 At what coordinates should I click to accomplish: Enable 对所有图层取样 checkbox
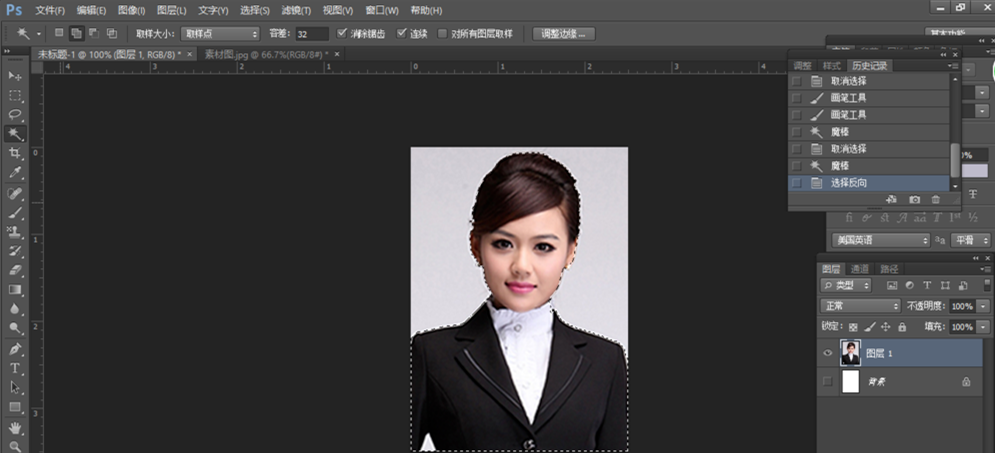click(443, 33)
